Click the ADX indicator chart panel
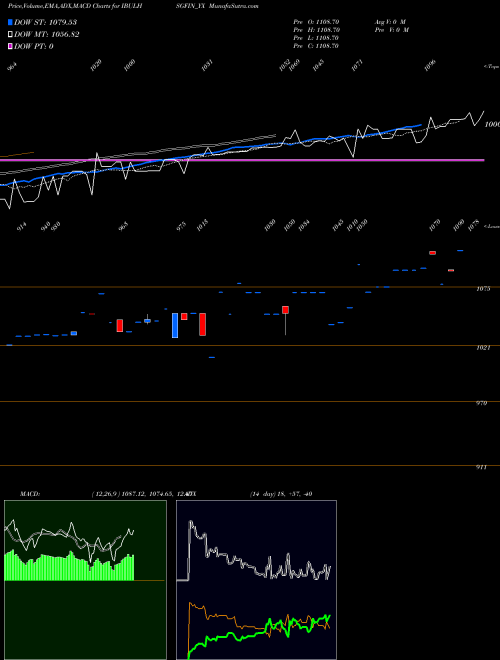The height and width of the screenshot is (660, 500). [256, 580]
